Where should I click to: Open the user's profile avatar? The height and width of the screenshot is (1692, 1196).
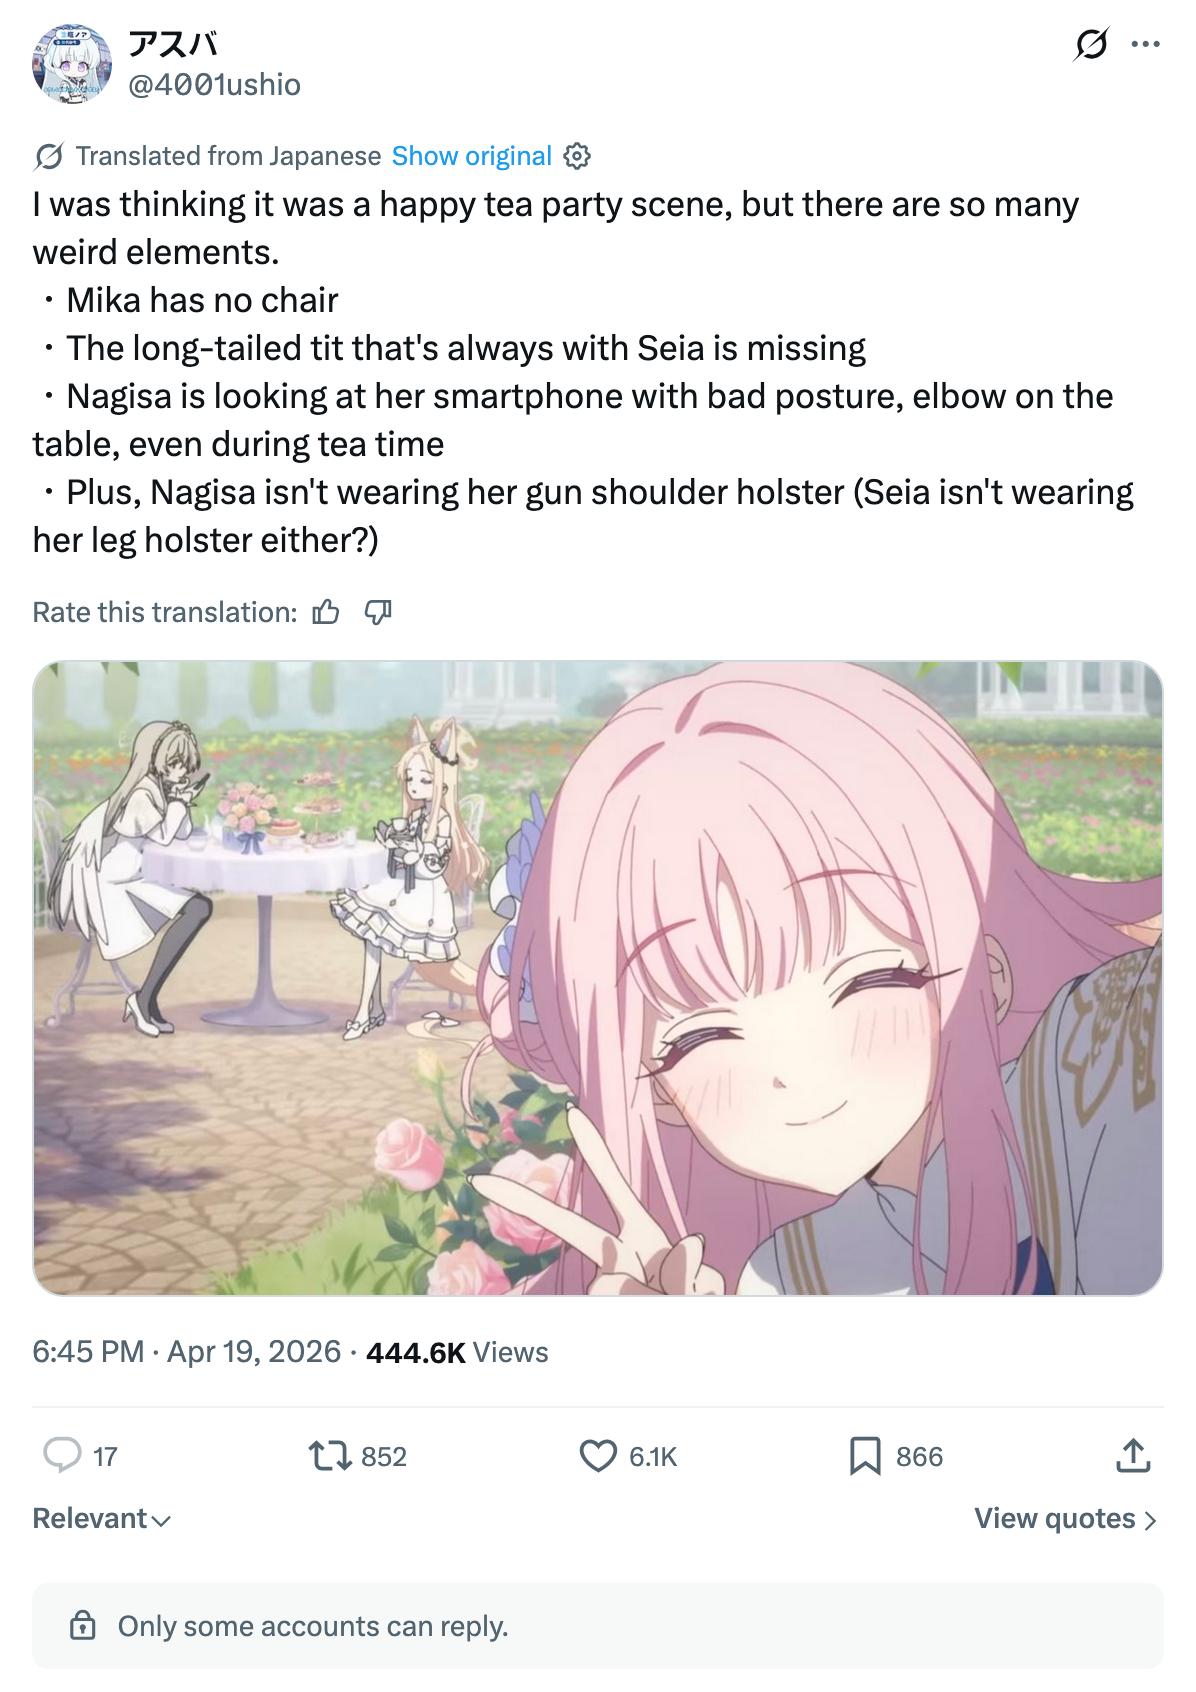tap(72, 64)
